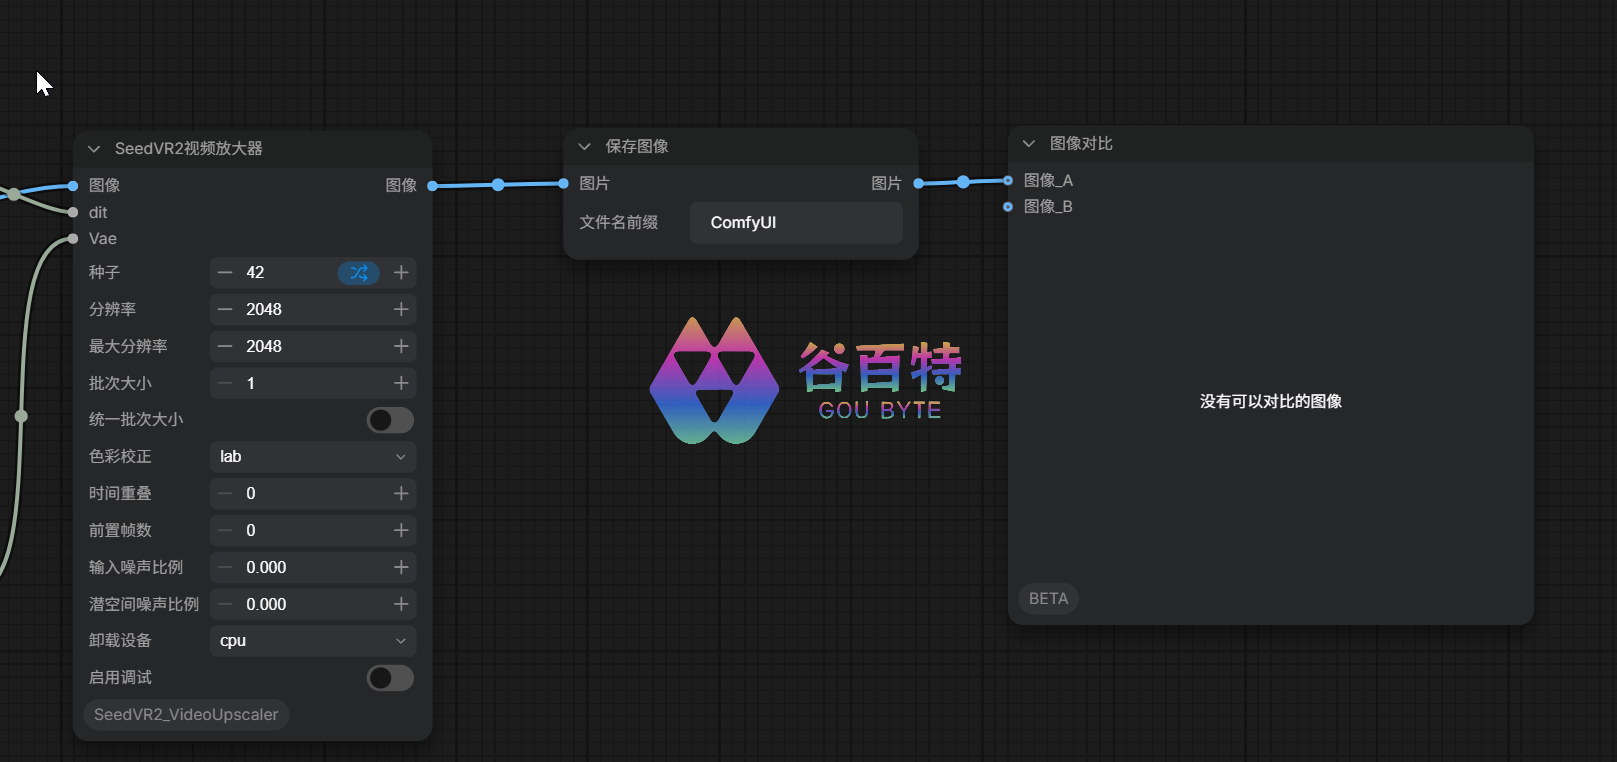This screenshot has width=1617, height=762.
Task: Collapse the 图像对比 node
Action: [1029, 144]
